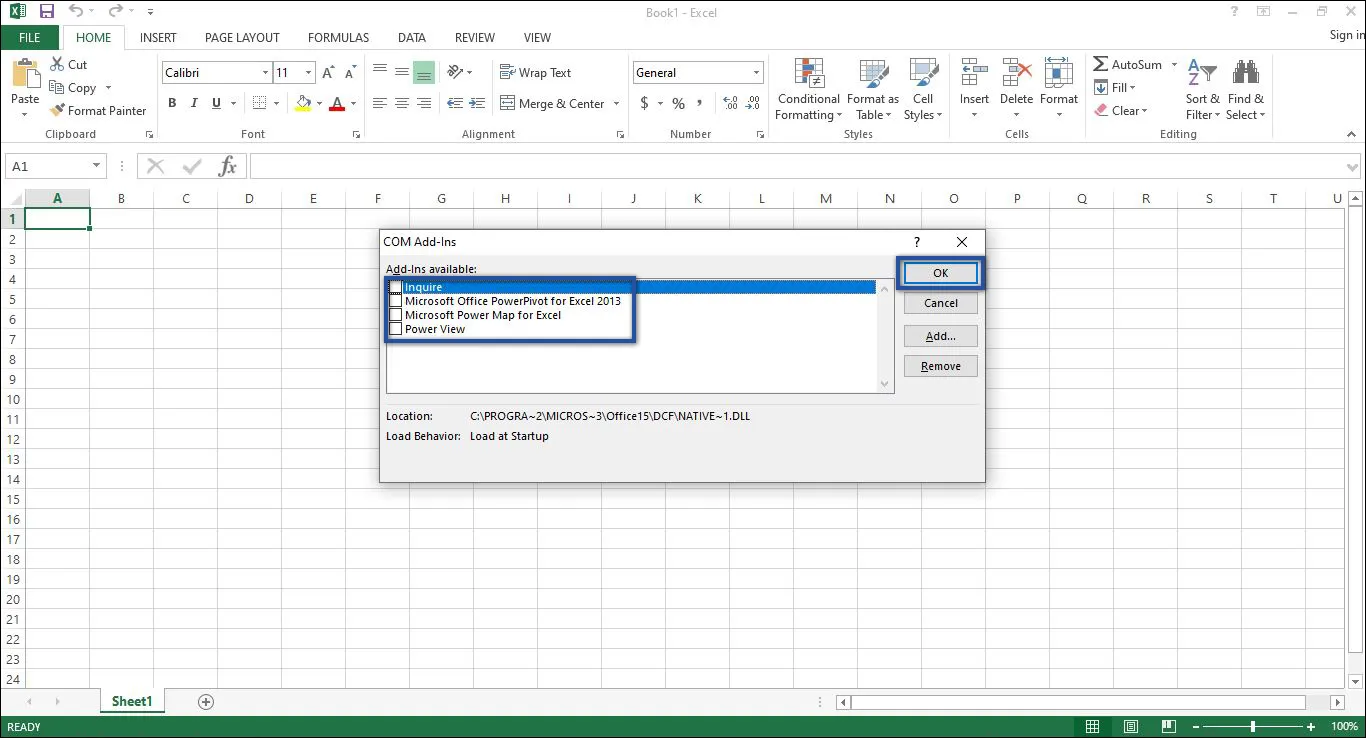Click the Remove button

pyautogui.click(x=939, y=365)
